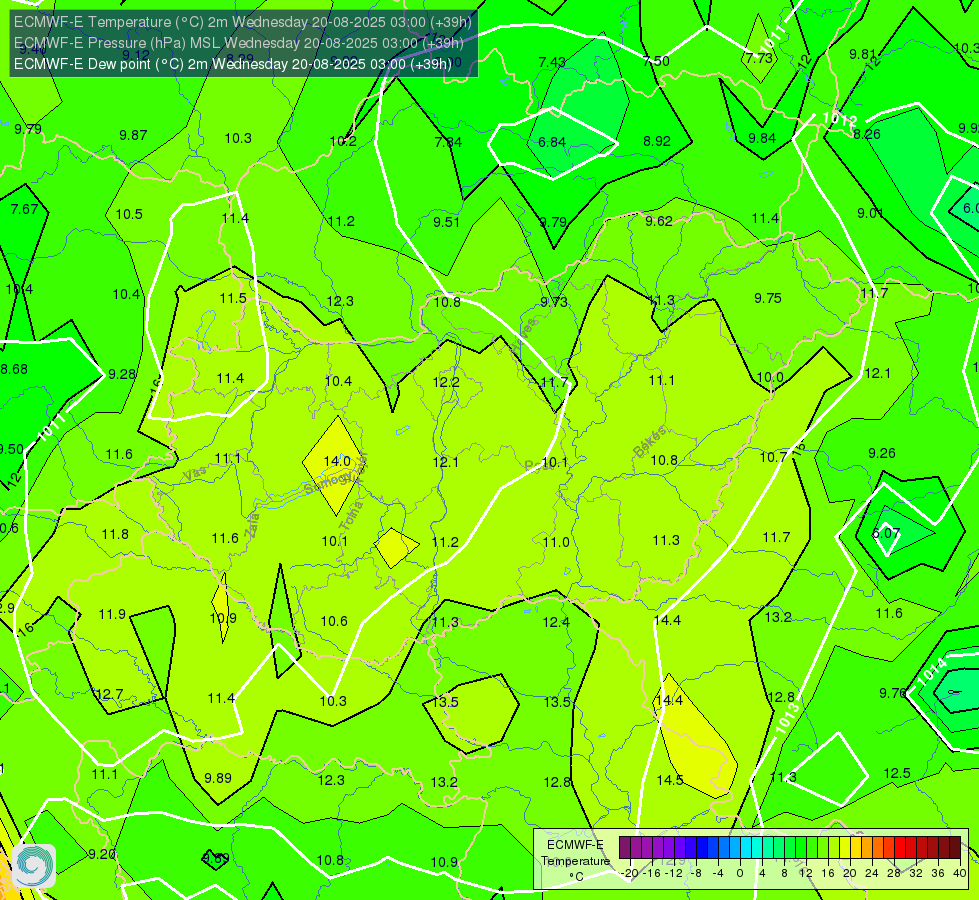Click the 8.68 value on the map

(14, 370)
